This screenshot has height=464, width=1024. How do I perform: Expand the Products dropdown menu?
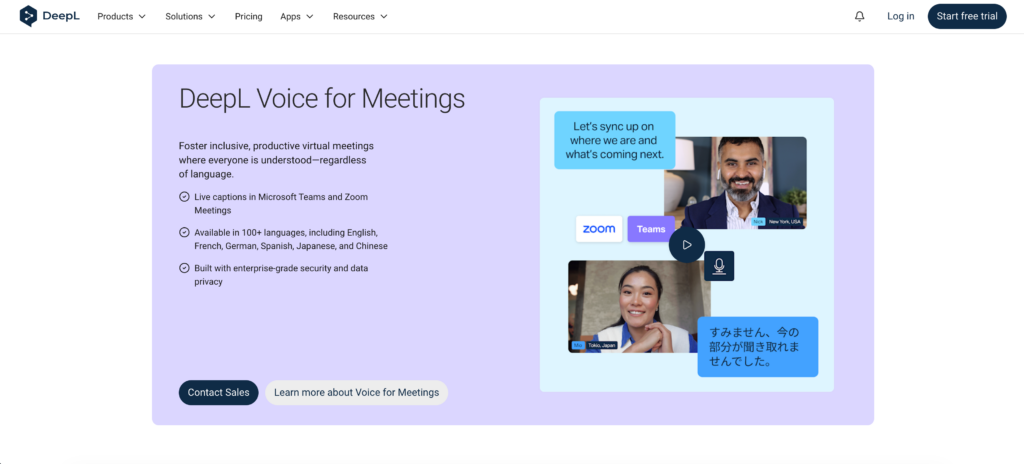pos(121,16)
